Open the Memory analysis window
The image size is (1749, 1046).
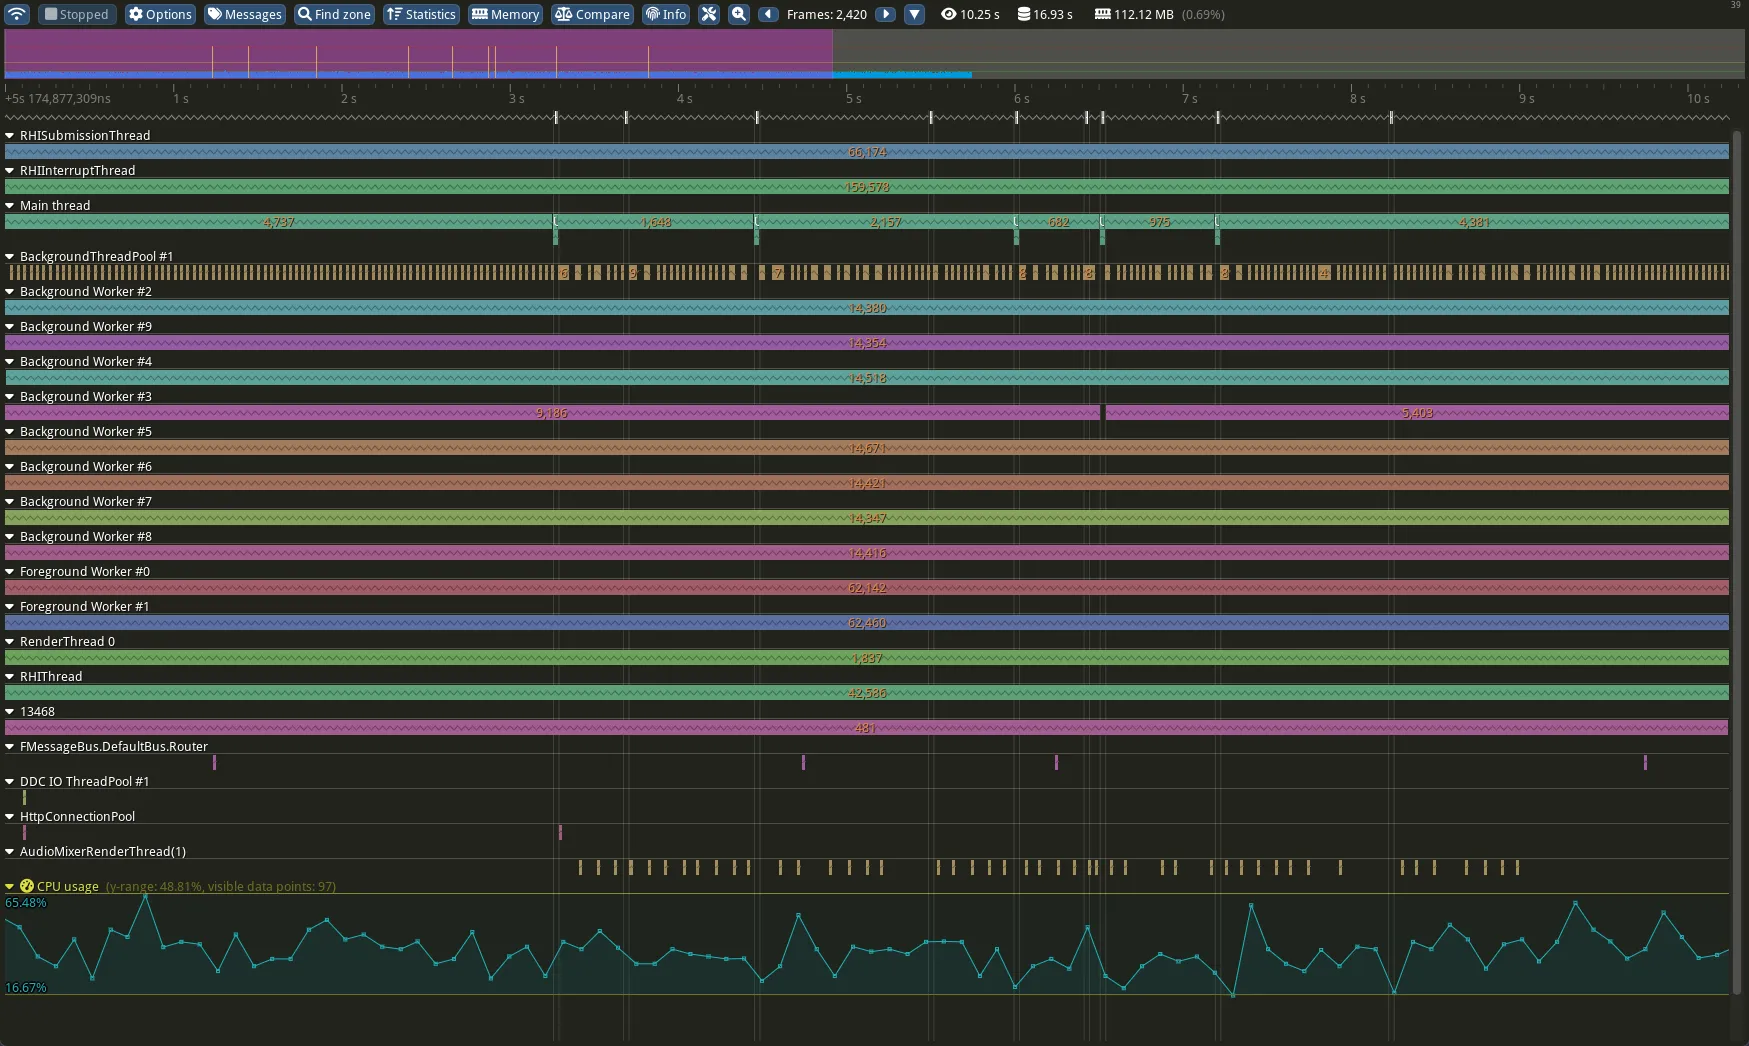pyautogui.click(x=505, y=14)
